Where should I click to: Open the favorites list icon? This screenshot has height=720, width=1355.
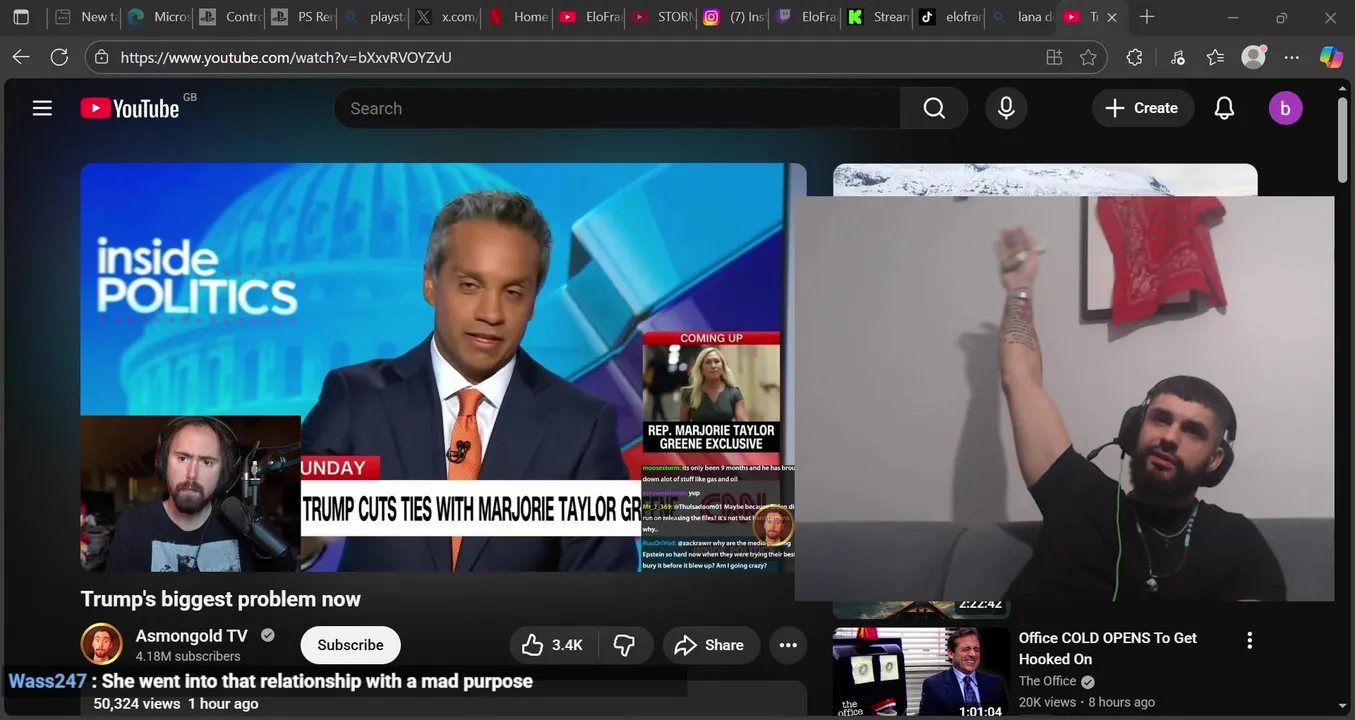point(1215,57)
